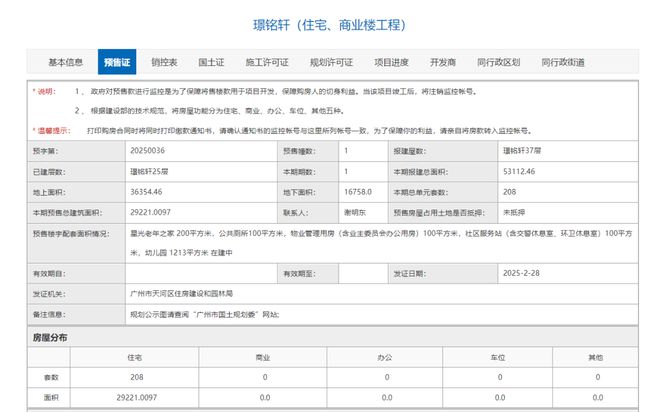Click the 住宅 column header
This screenshot has height=412, width=660.
tap(135, 358)
